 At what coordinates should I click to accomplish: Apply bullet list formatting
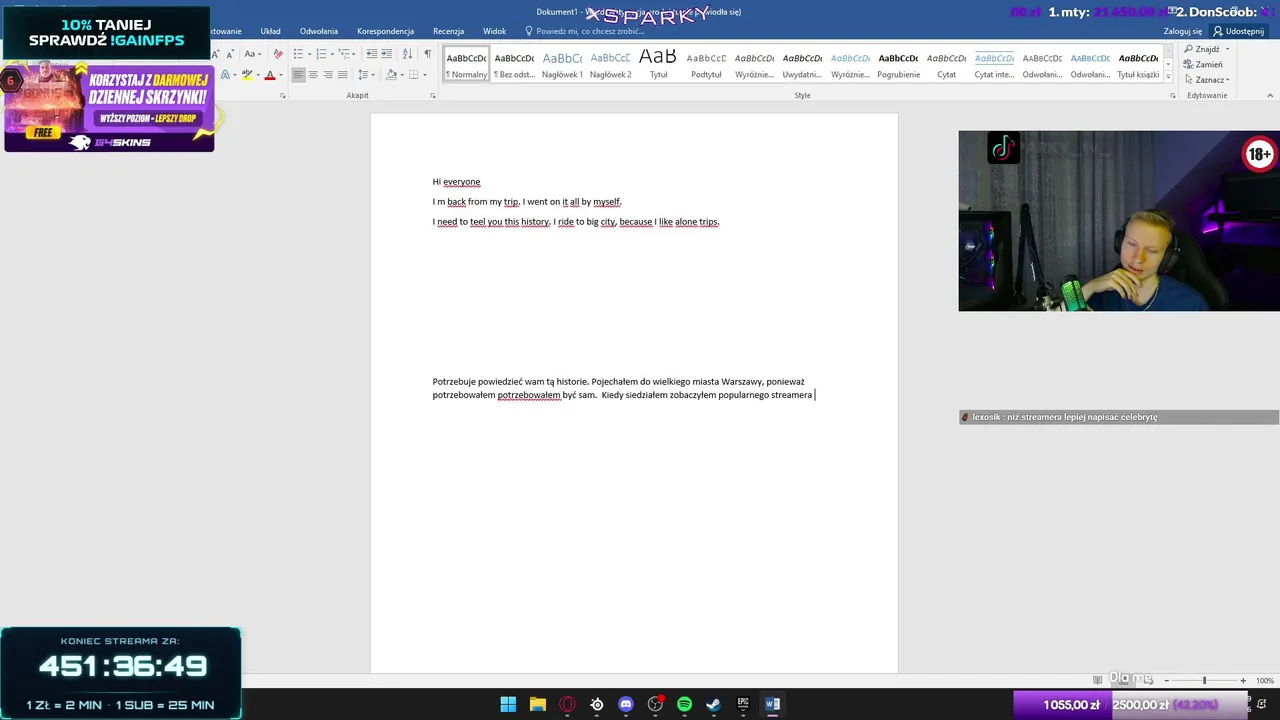coord(298,54)
